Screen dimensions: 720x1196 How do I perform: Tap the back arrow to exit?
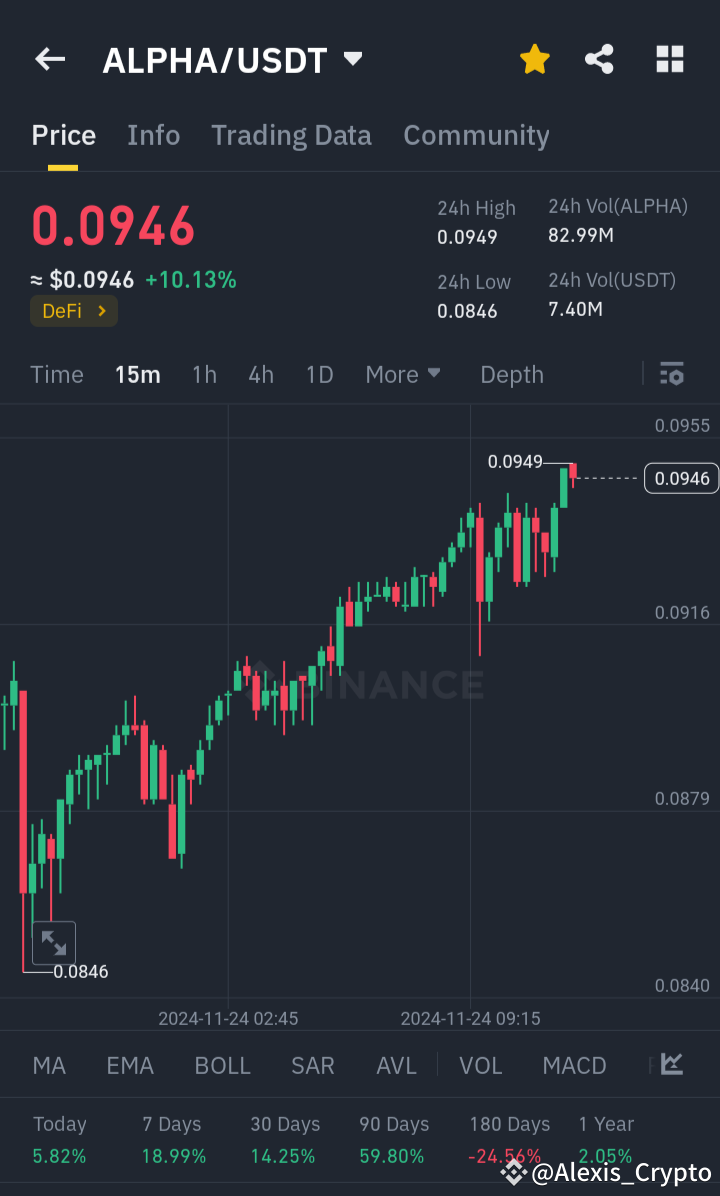coord(49,59)
